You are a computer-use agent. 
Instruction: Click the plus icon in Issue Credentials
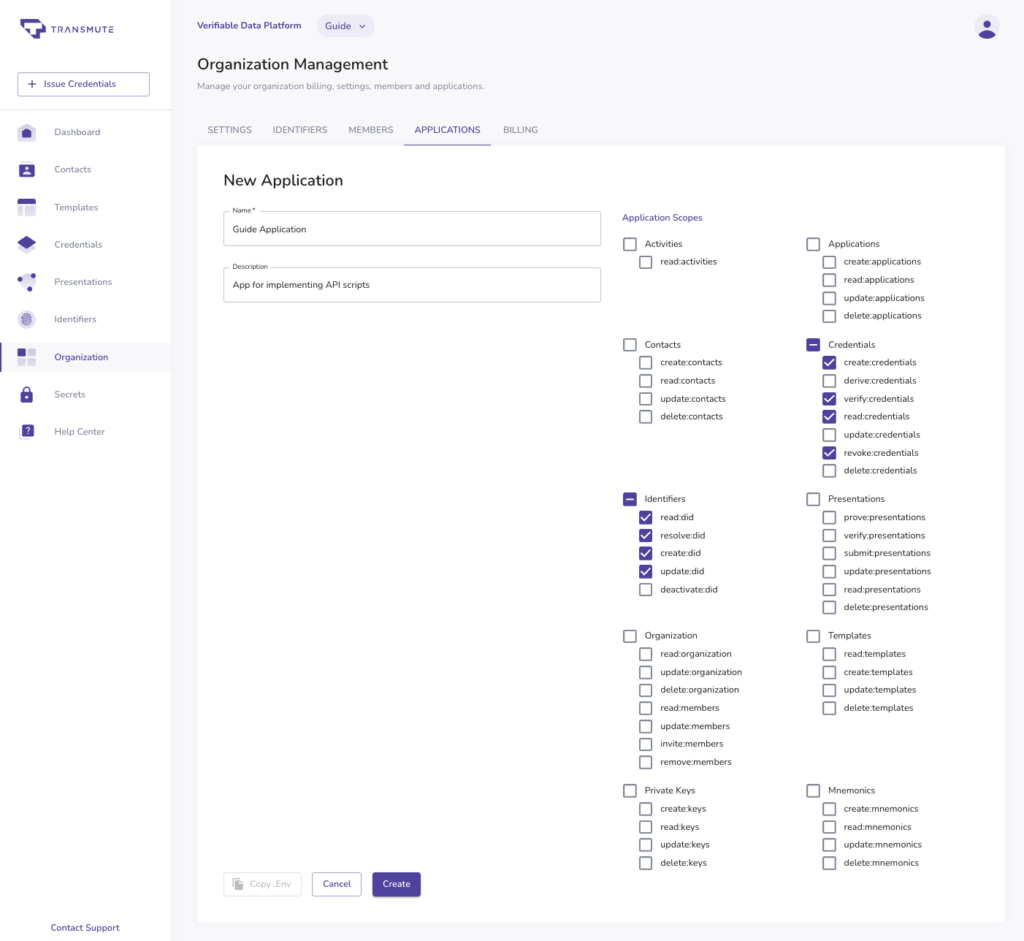pyautogui.click(x=32, y=84)
